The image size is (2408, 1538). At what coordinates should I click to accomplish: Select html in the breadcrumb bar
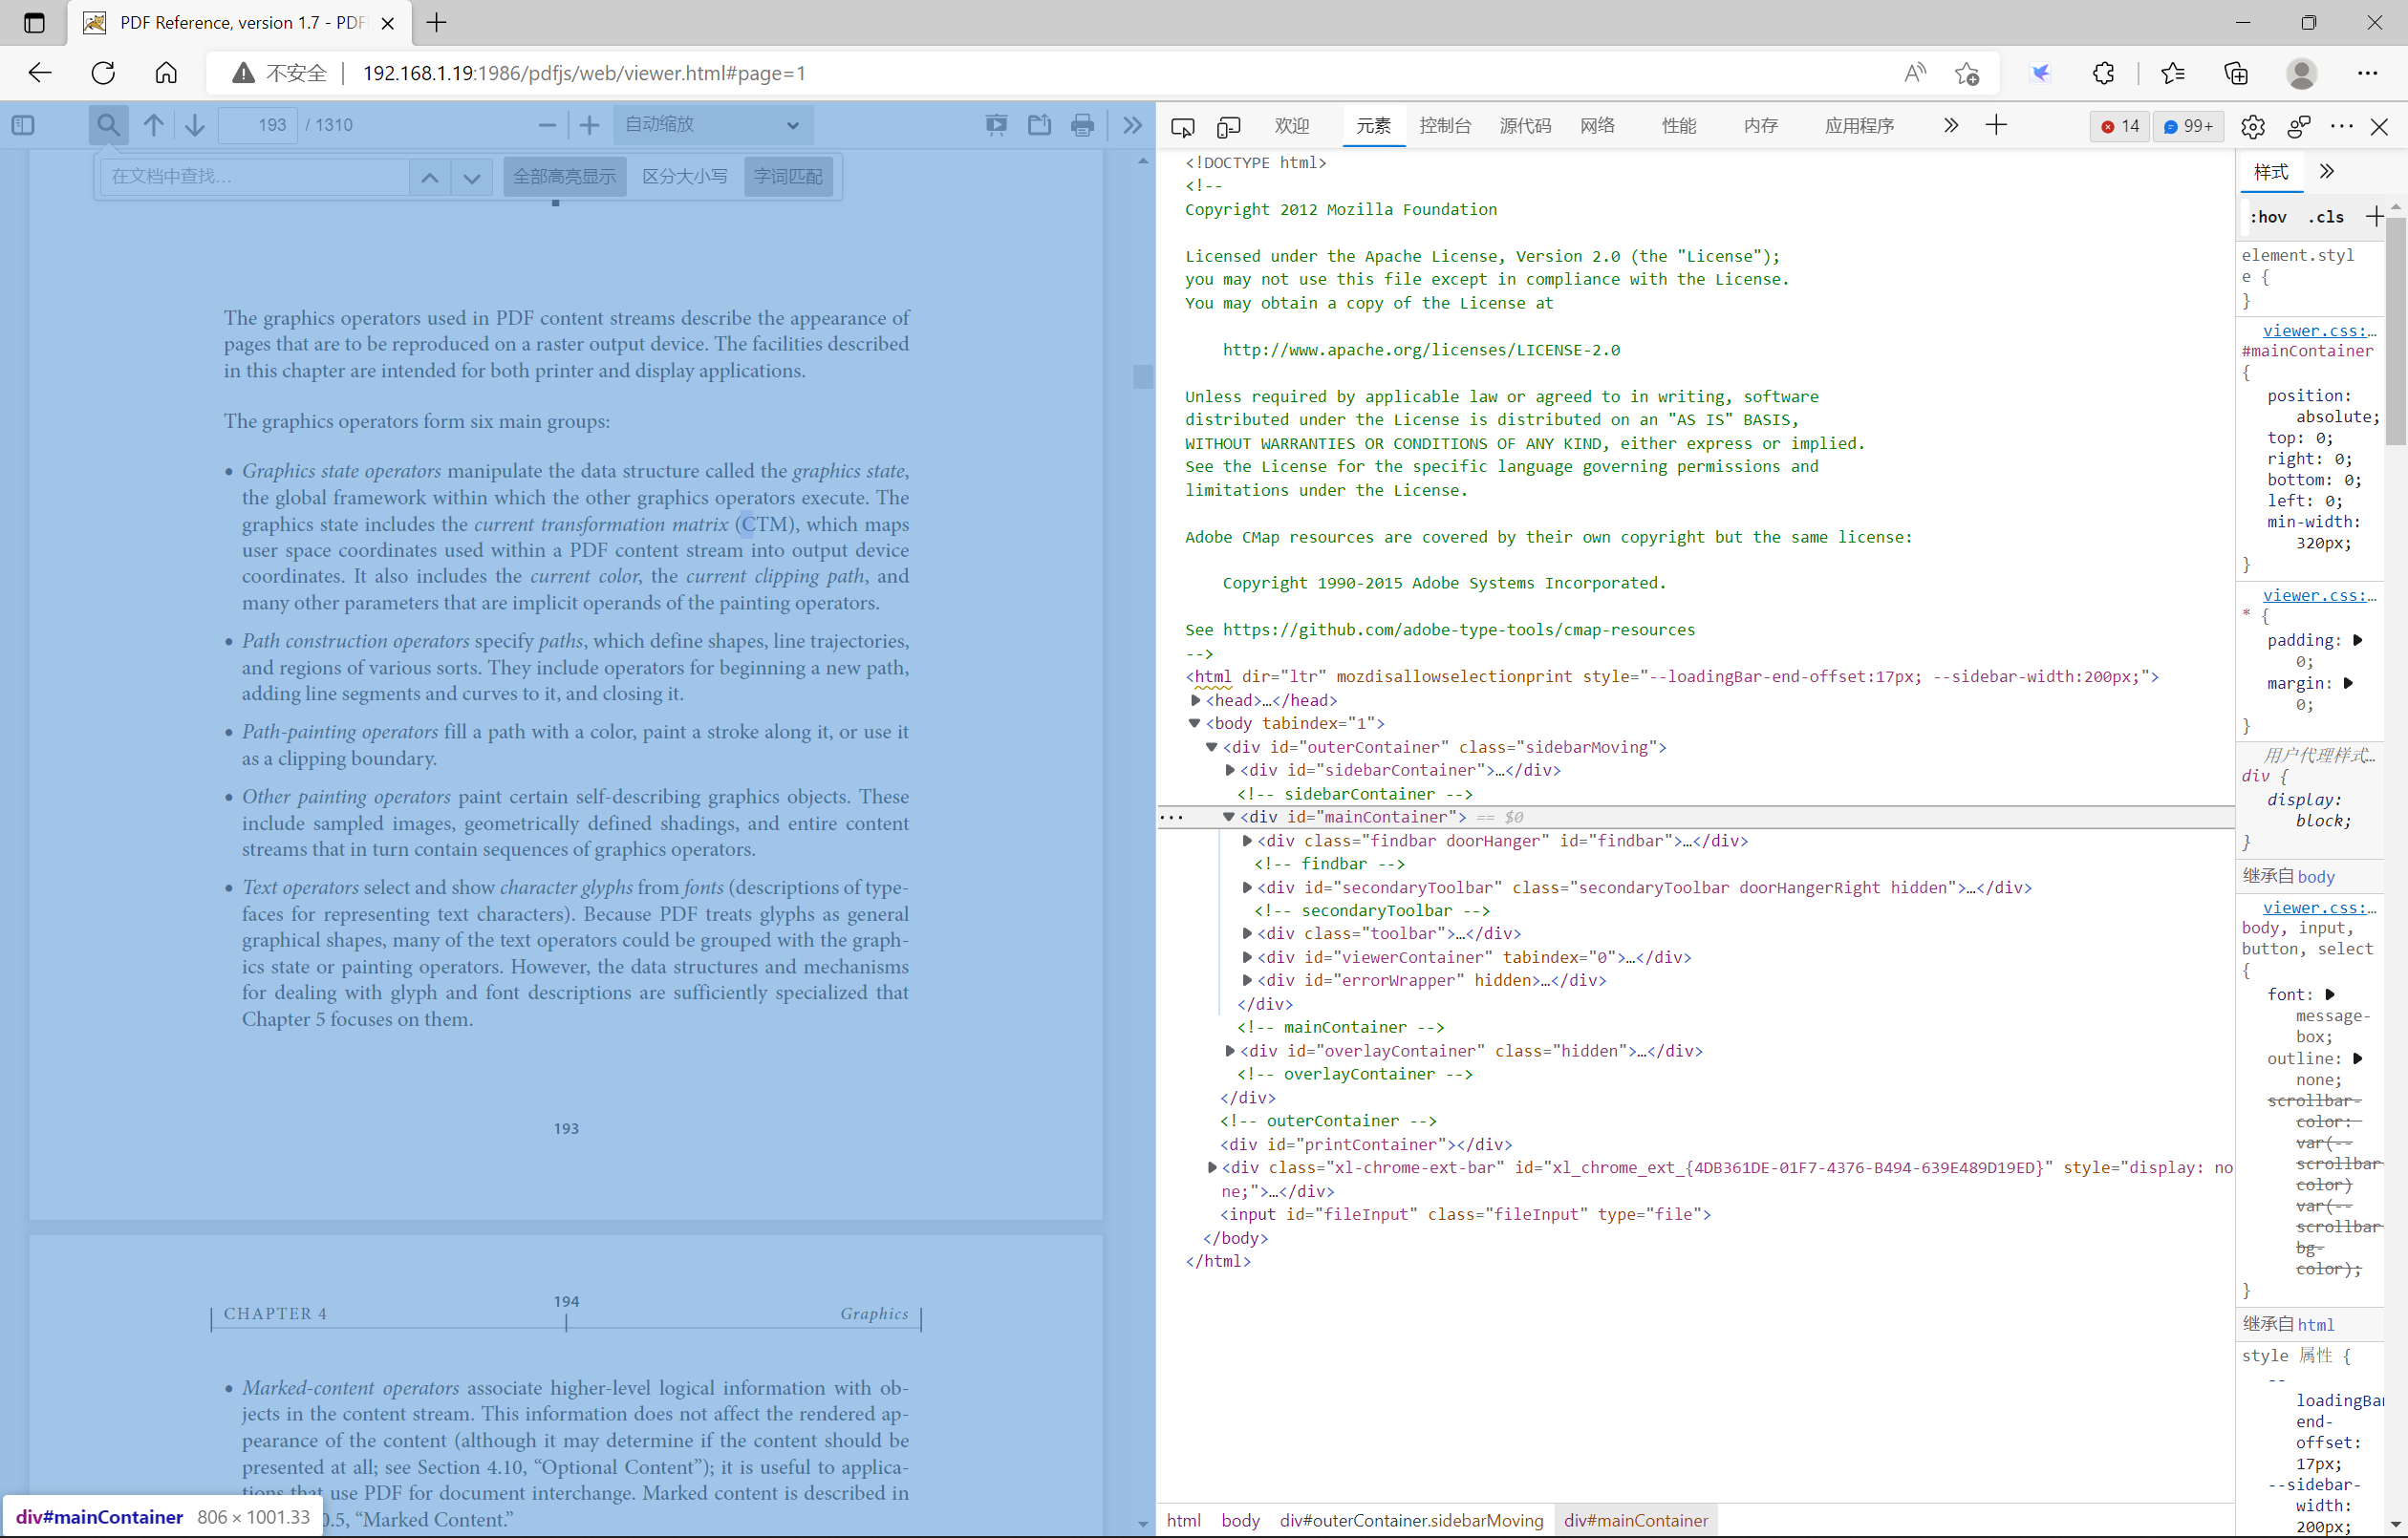click(x=1184, y=1520)
